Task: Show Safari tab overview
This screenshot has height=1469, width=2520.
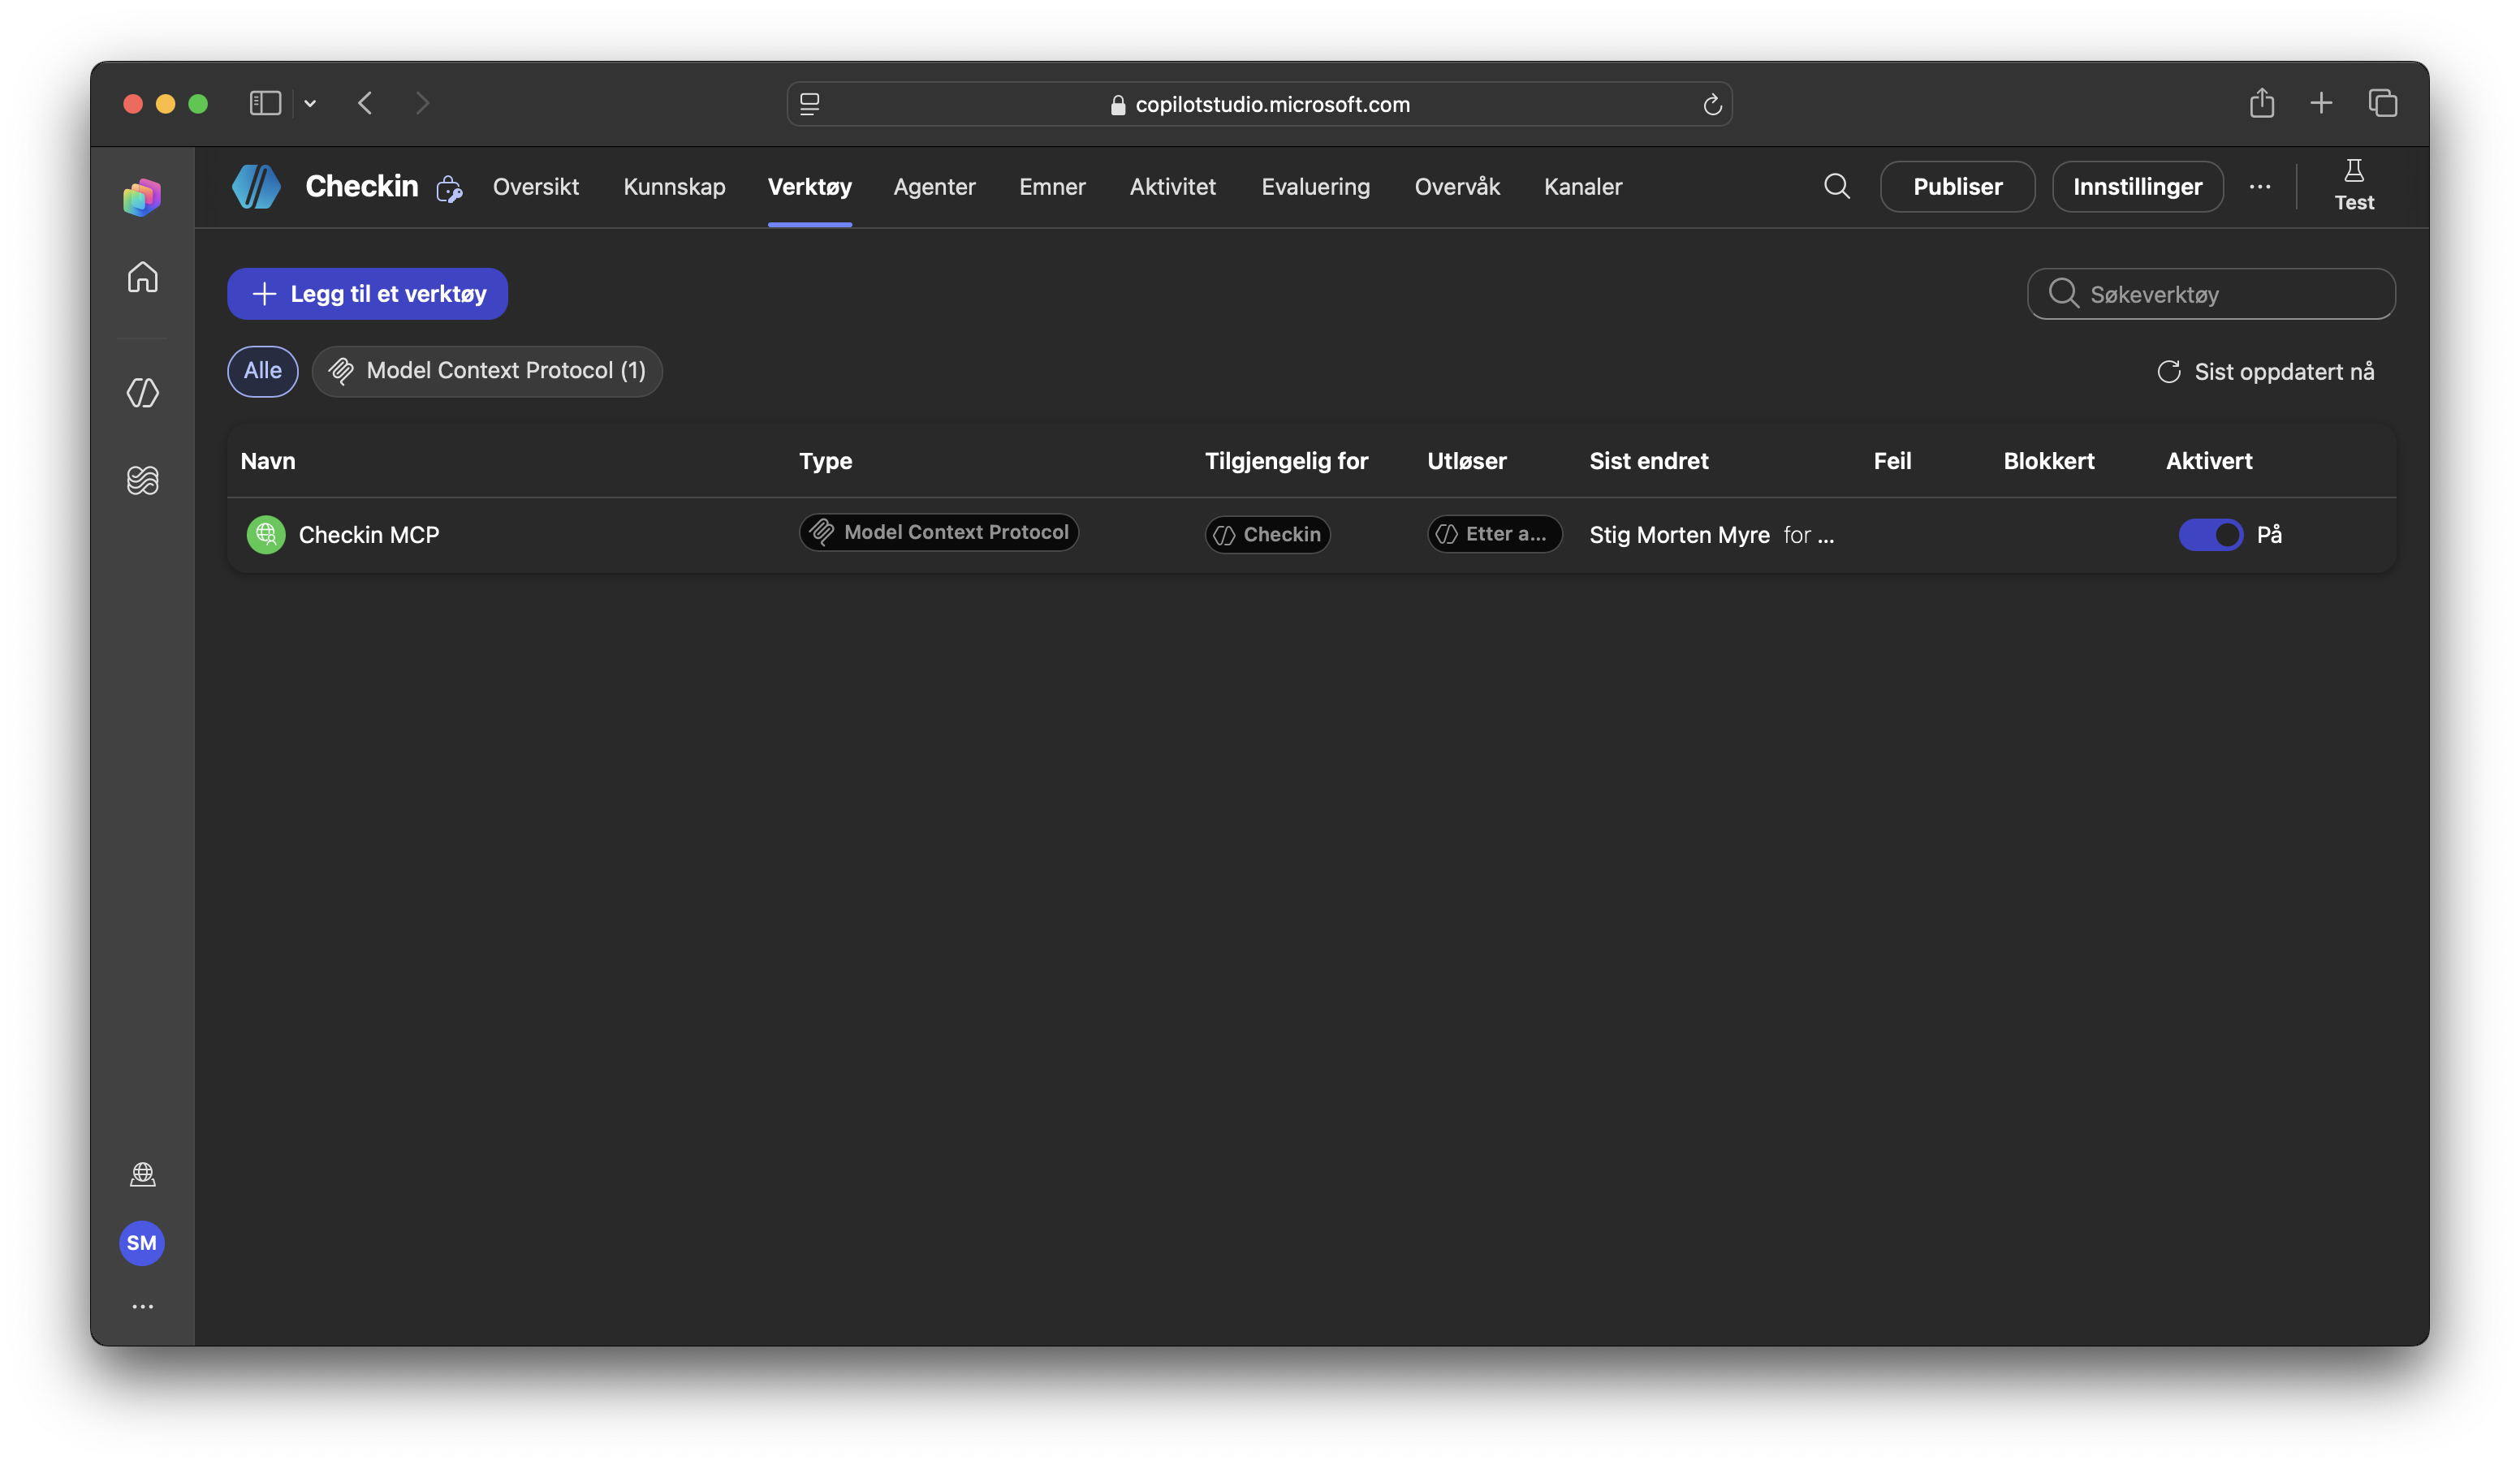Action: (x=2383, y=102)
